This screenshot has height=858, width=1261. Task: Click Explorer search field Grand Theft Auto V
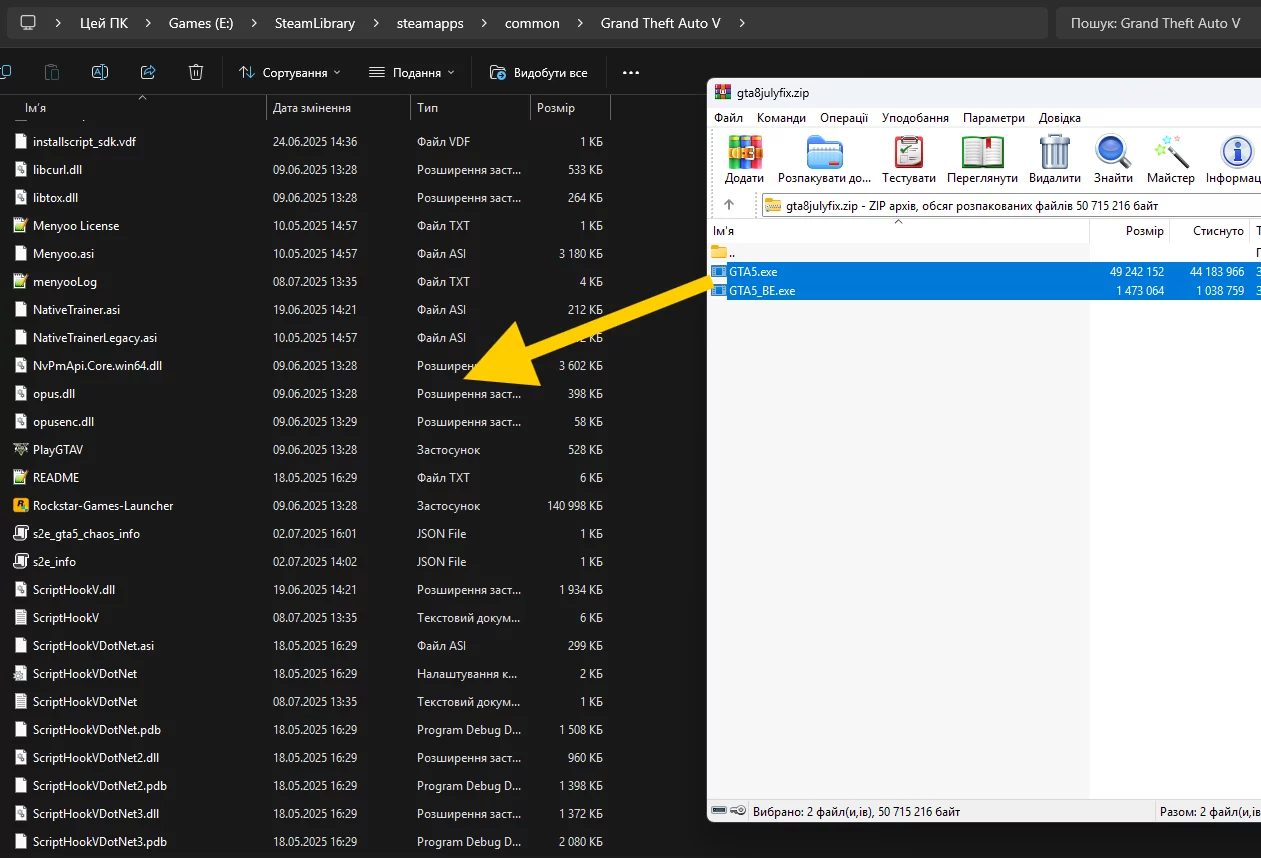(x=1156, y=23)
